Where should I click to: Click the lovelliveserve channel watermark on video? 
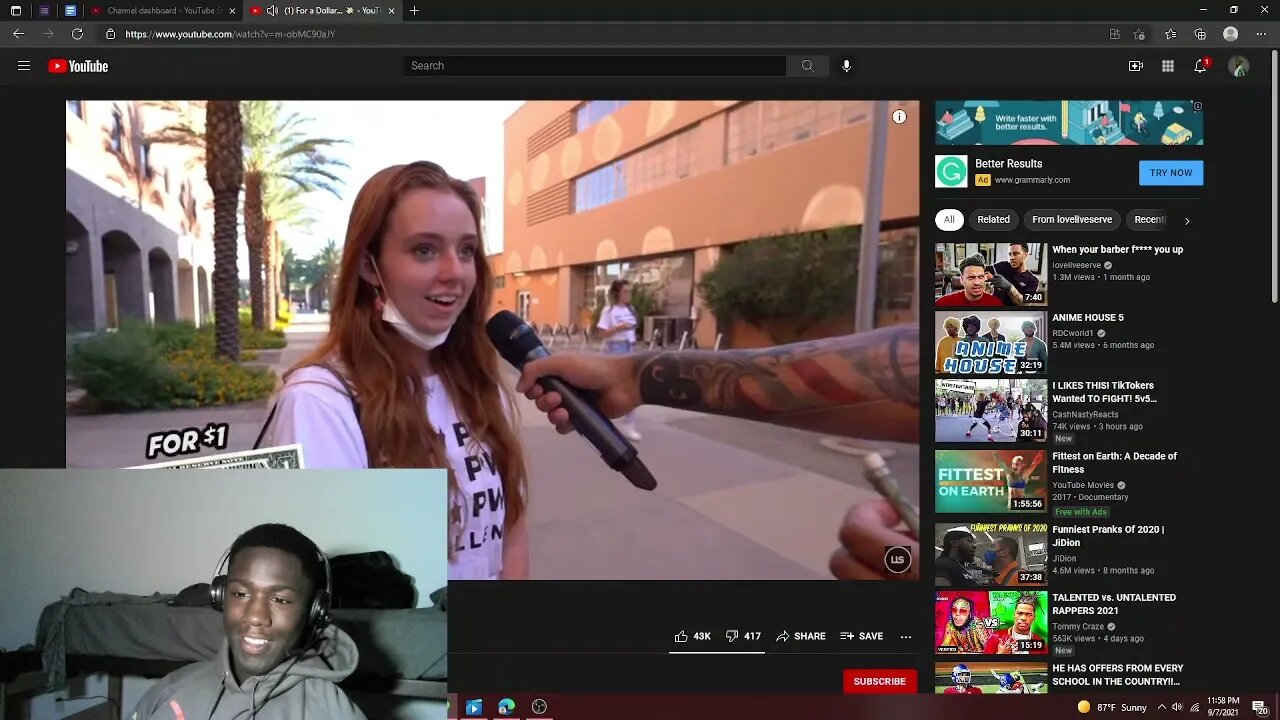click(897, 560)
